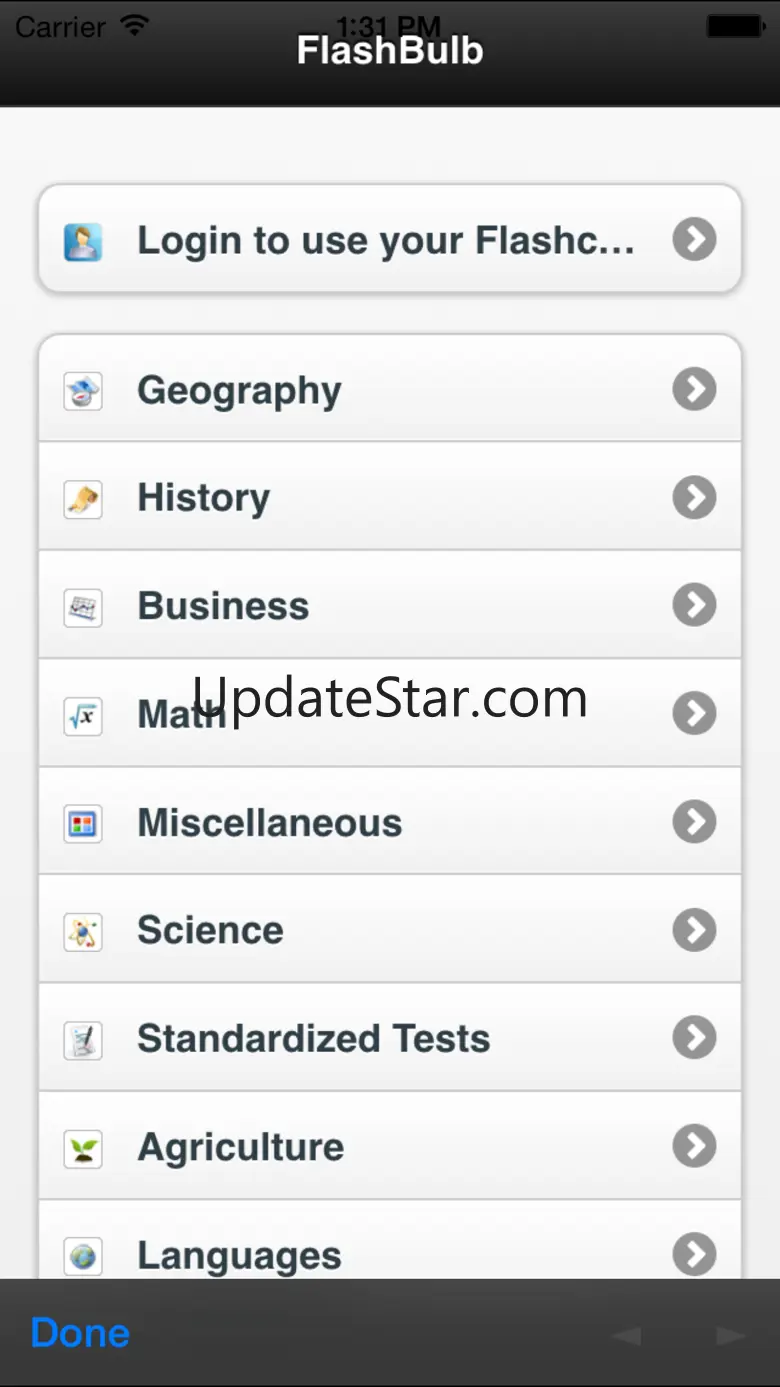The width and height of the screenshot is (780, 1387).
Task: Tap the Done button
Action: pyautogui.click(x=80, y=1333)
